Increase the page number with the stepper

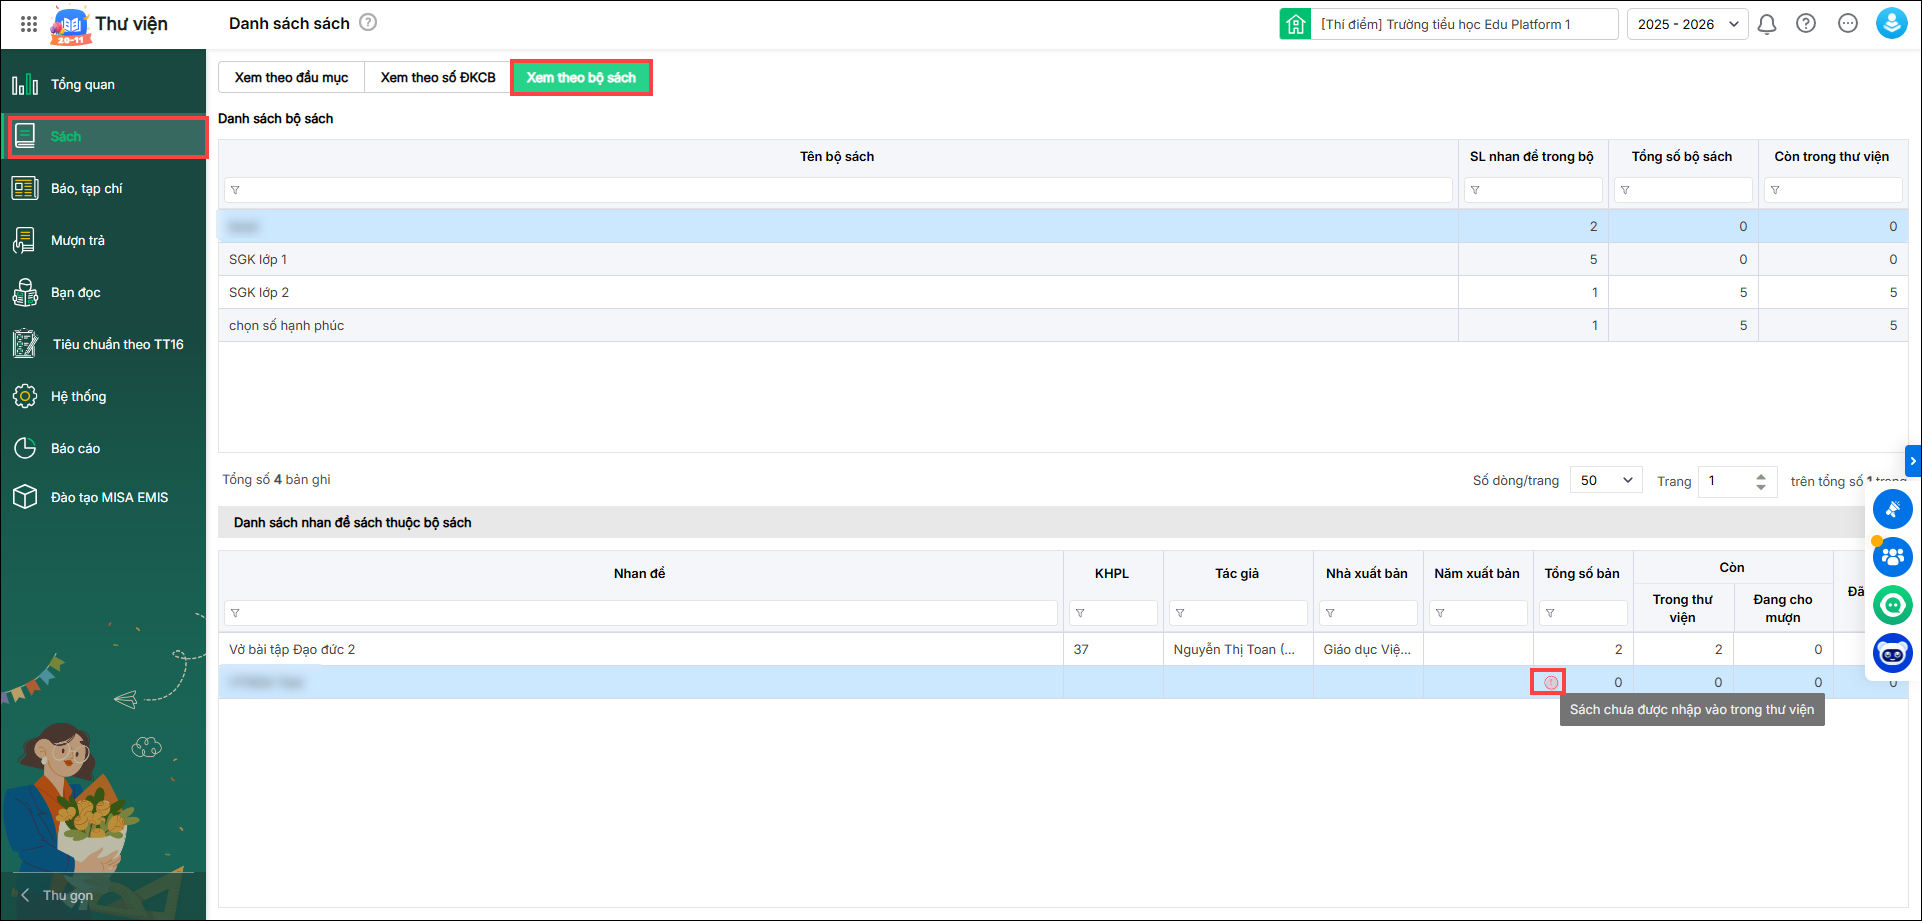[x=1761, y=476]
